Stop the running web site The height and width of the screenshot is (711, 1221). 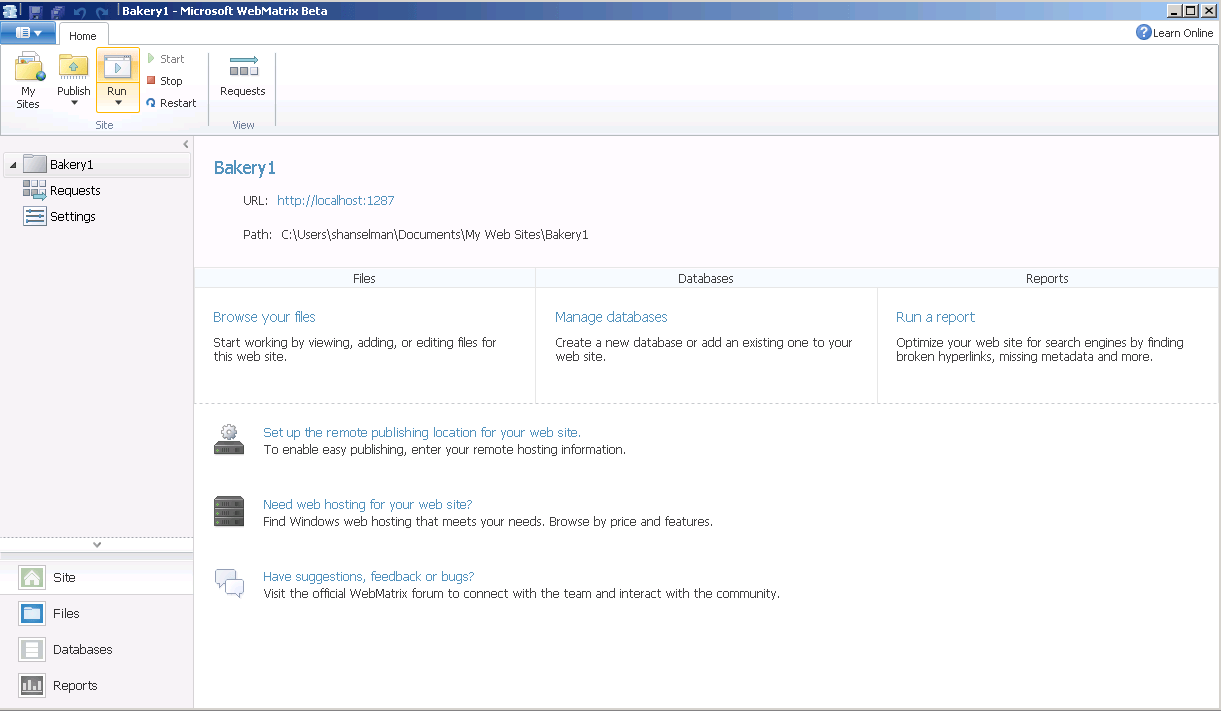pos(164,81)
